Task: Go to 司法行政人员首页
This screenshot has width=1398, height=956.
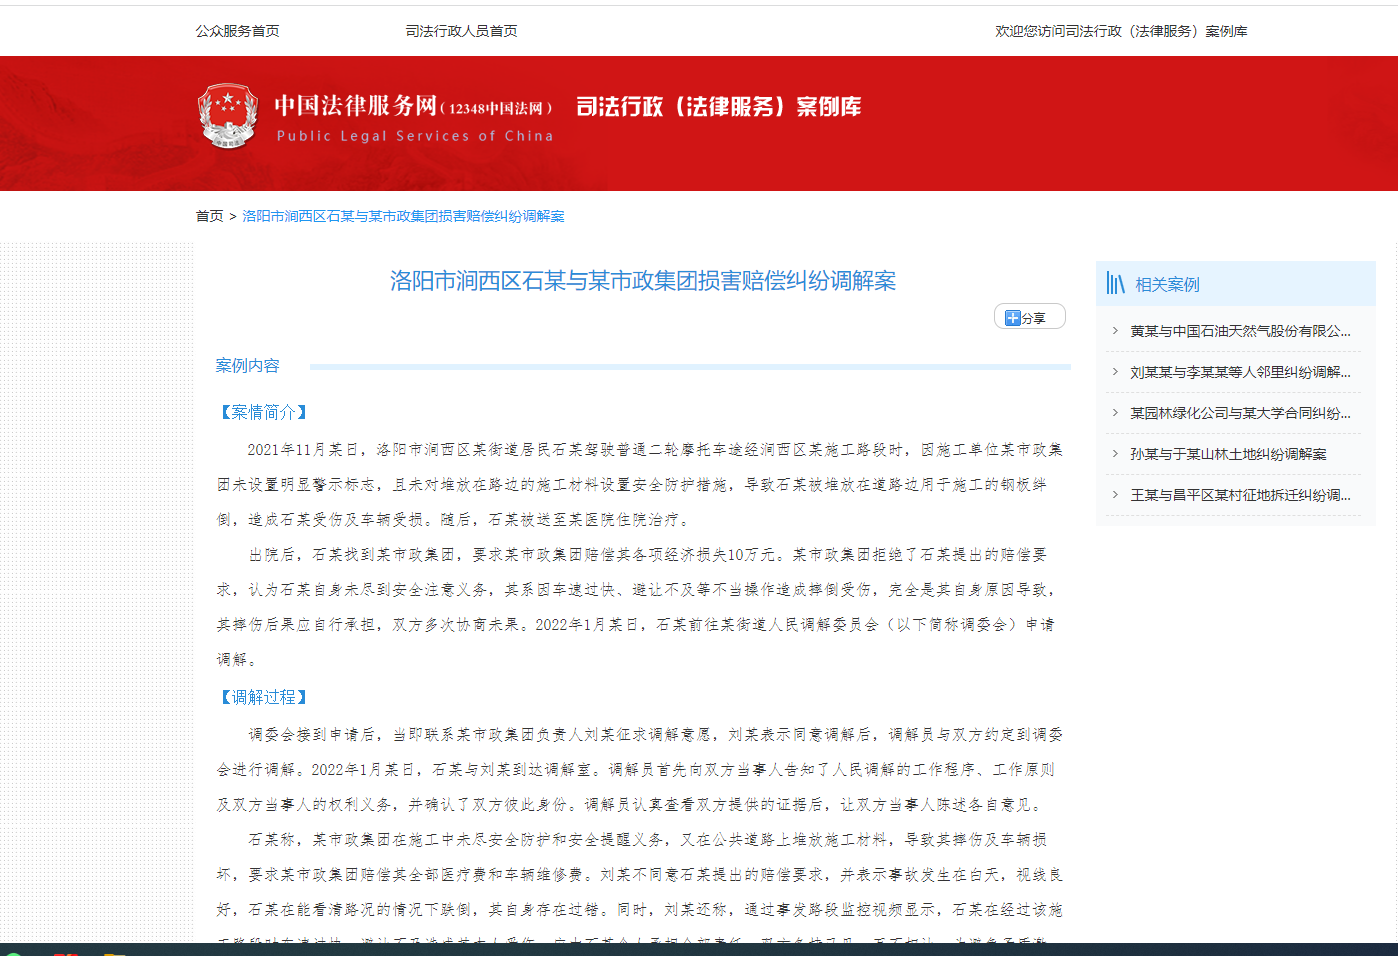Action: click(x=461, y=31)
